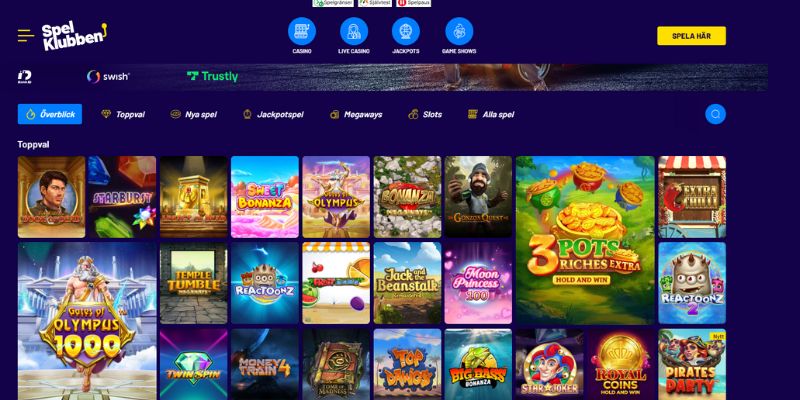The image size is (800, 400).
Task: Click the Swish payment logo
Action: click(x=108, y=77)
